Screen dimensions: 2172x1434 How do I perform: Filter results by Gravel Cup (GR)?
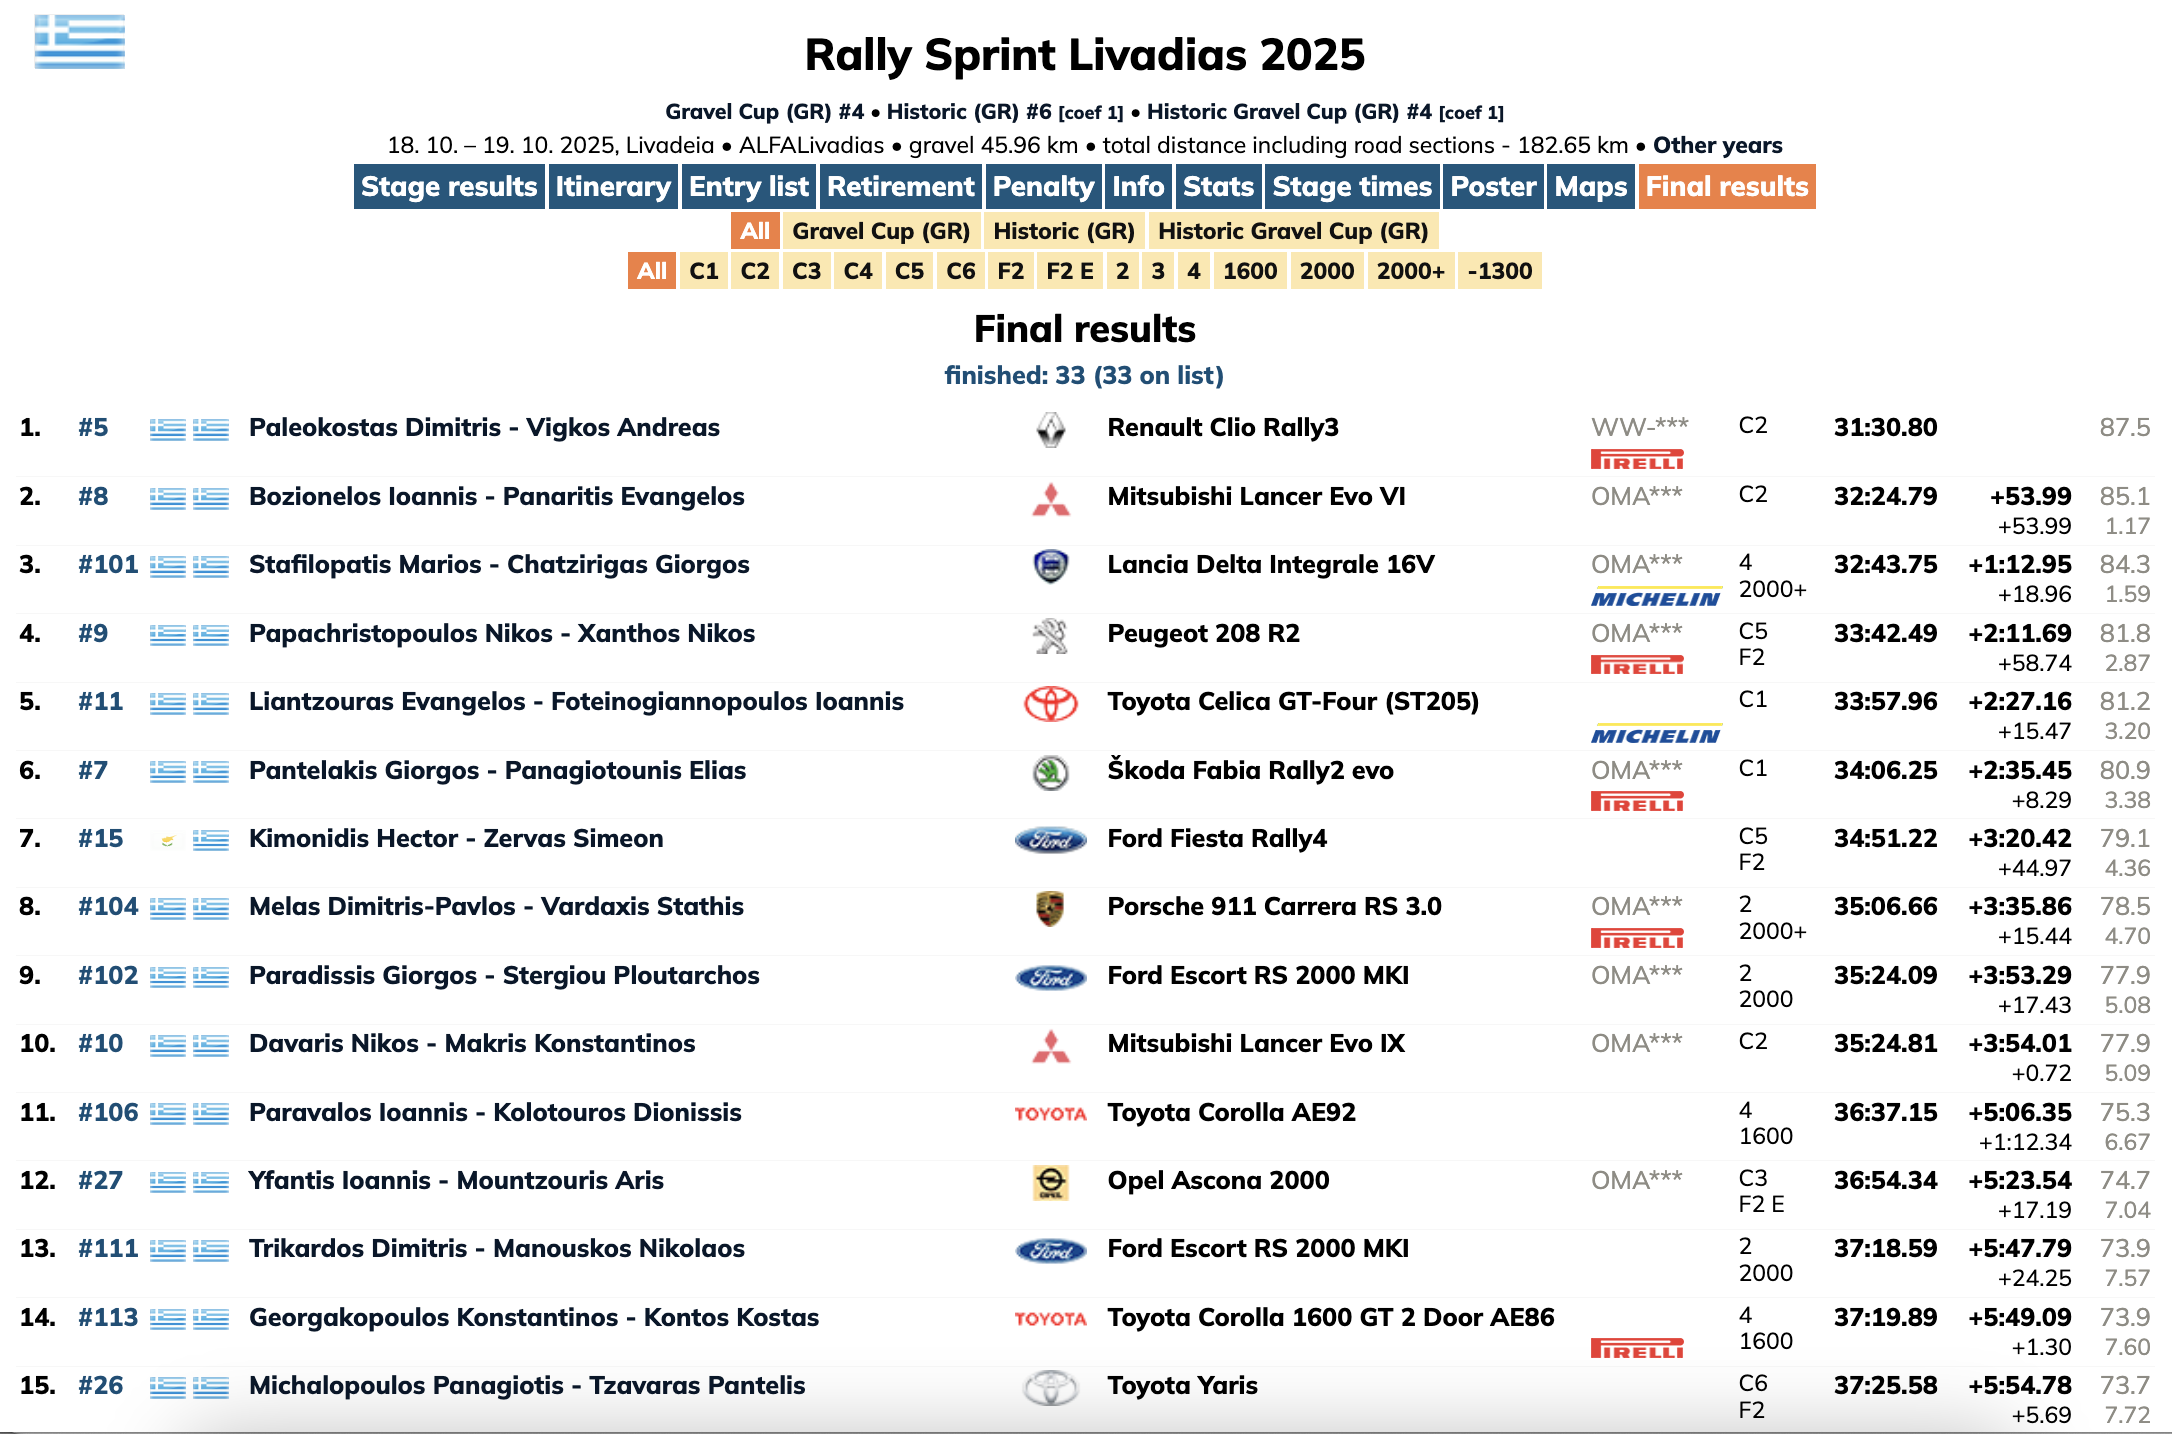[x=881, y=231]
